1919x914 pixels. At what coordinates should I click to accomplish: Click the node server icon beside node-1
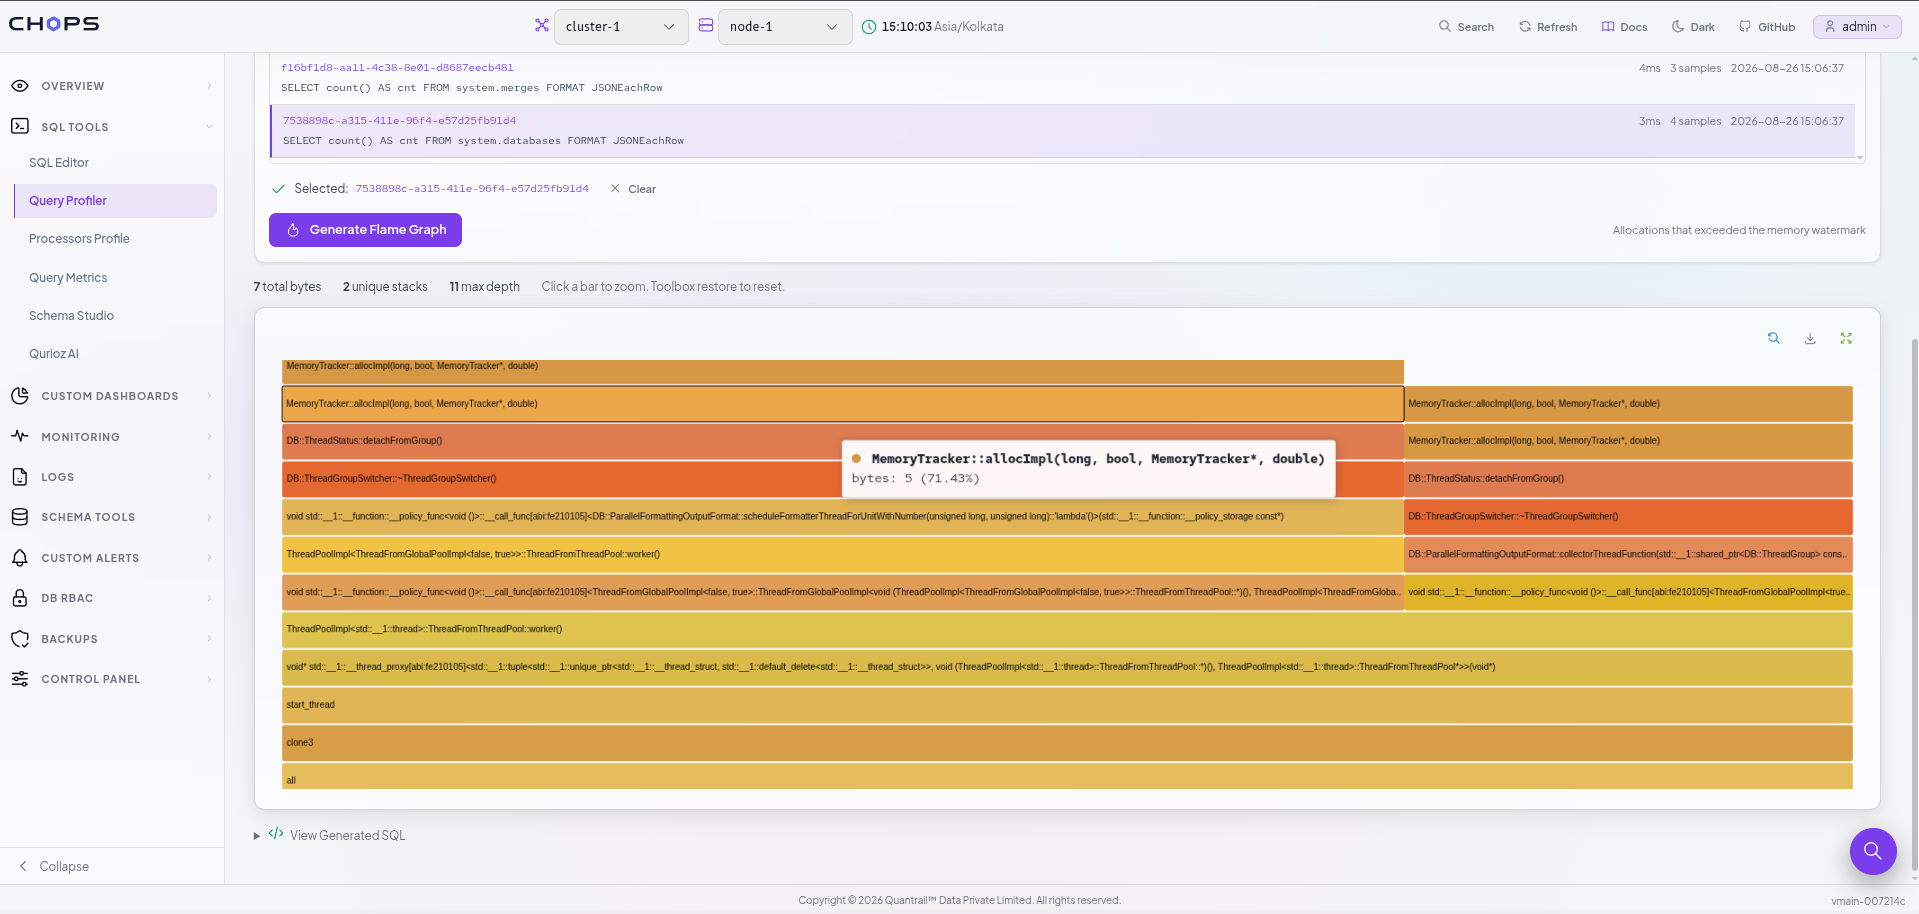706,26
